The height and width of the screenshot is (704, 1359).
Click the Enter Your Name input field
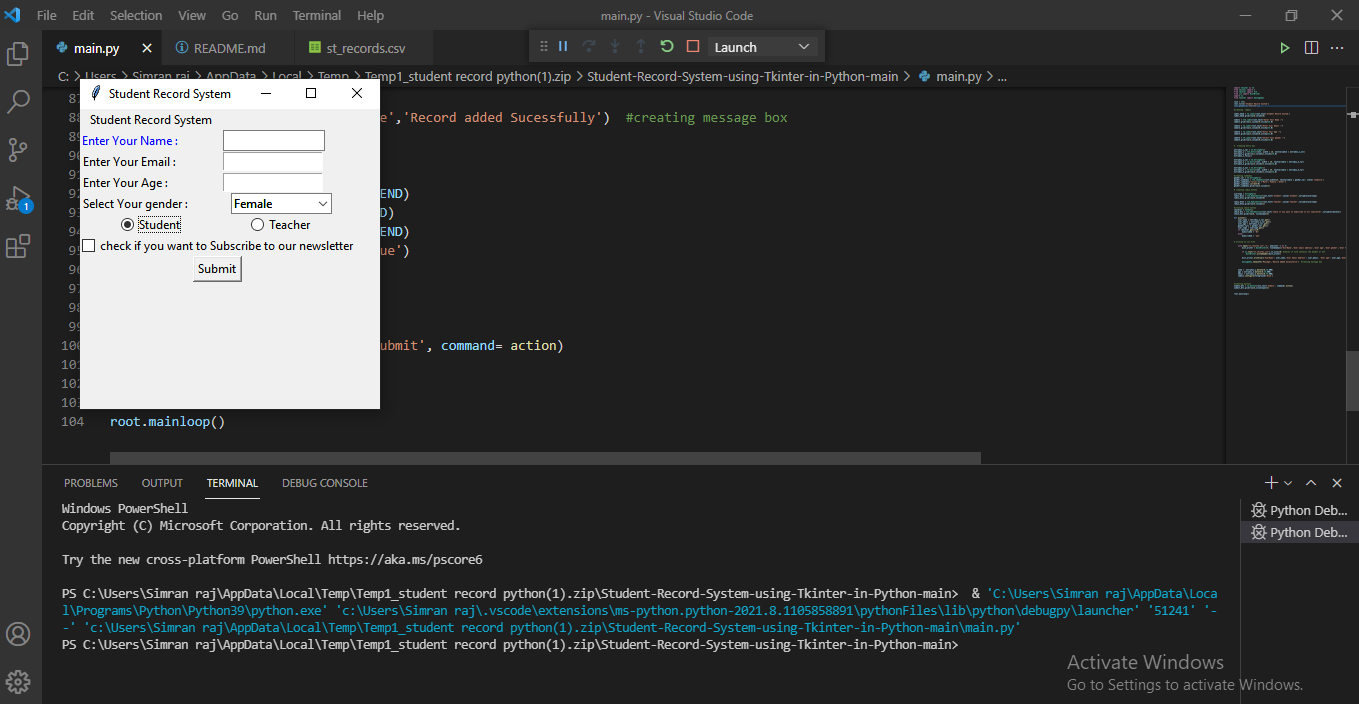click(274, 140)
